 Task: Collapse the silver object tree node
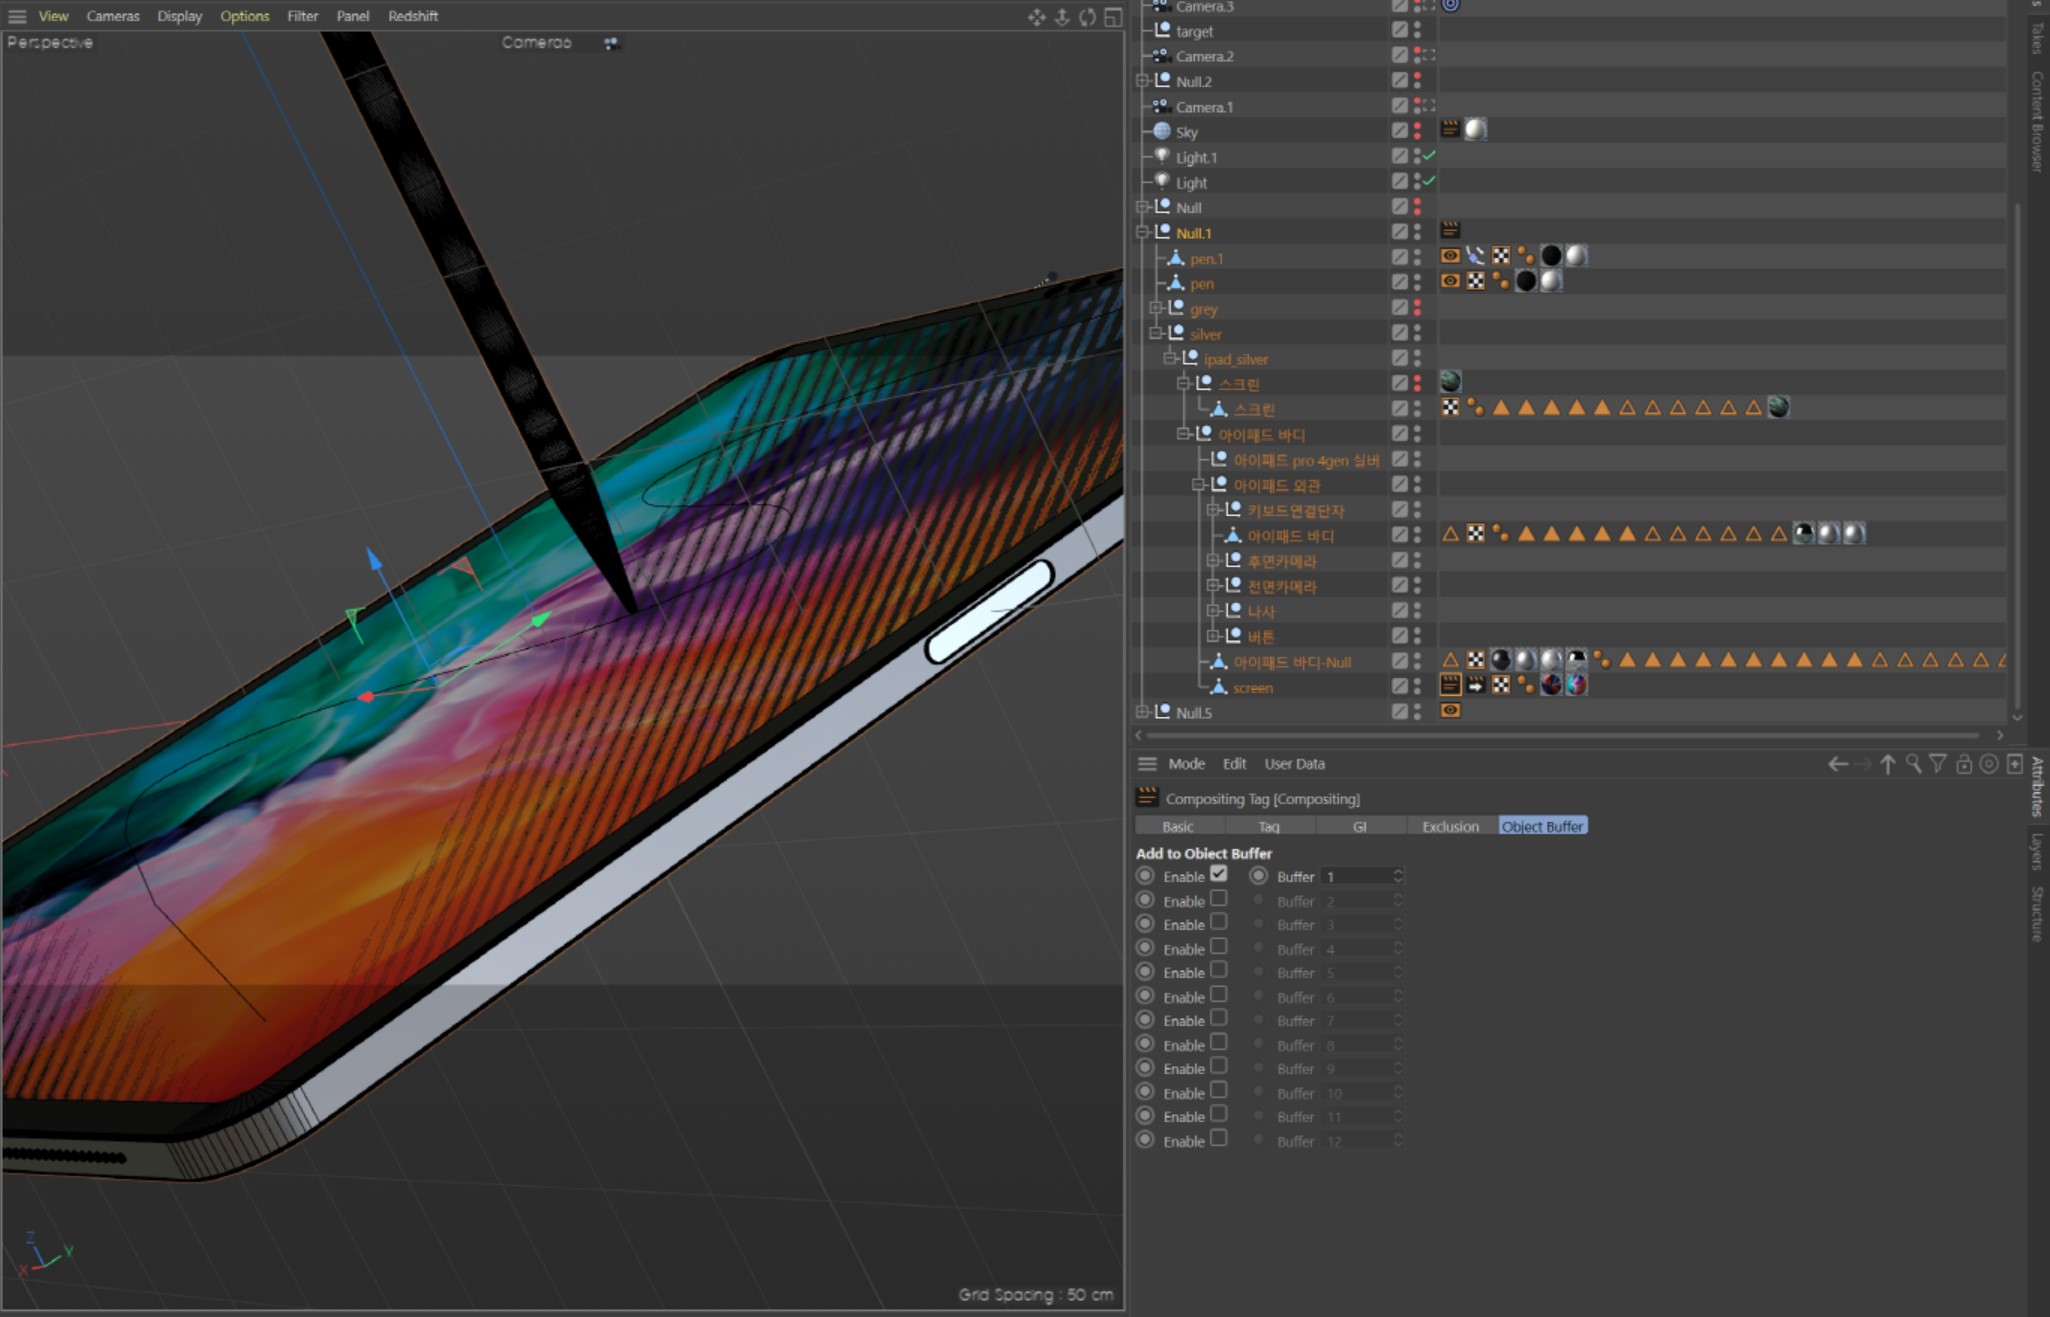click(1155, 333)
